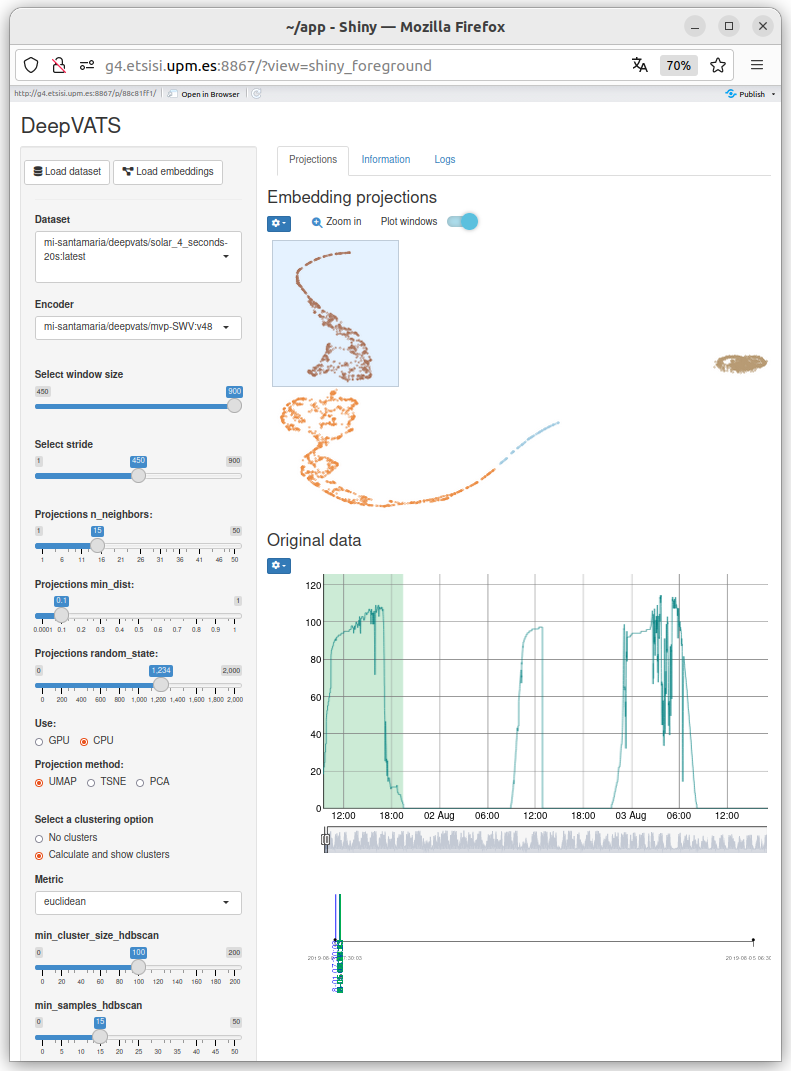This screenshot has height=1071, width=791.
Task: Click the 03 Aug label on time axis
Action: coord(630,816)
